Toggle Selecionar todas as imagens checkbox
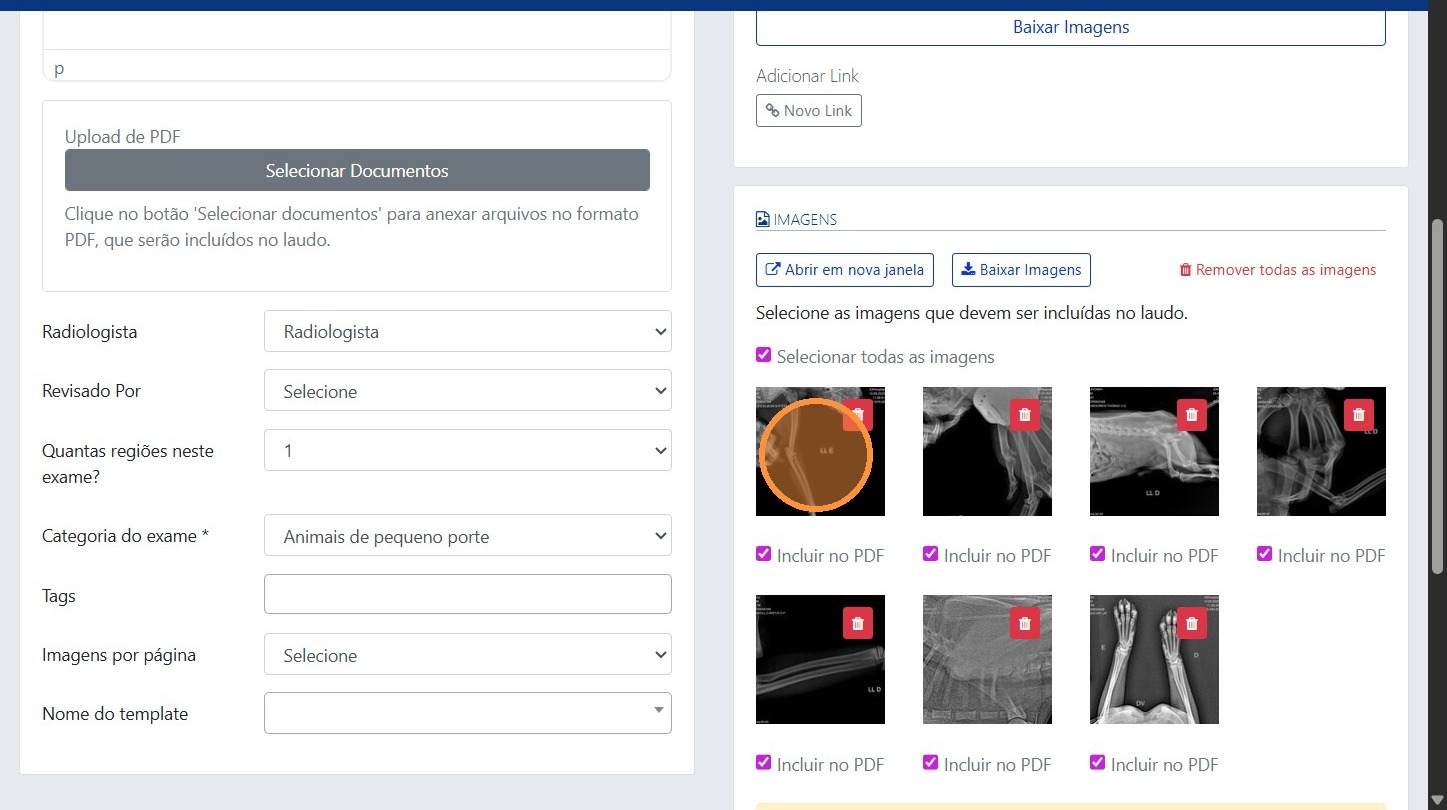Image resolution: width=1447 pixels, height=810 pixels. point(764,356)
